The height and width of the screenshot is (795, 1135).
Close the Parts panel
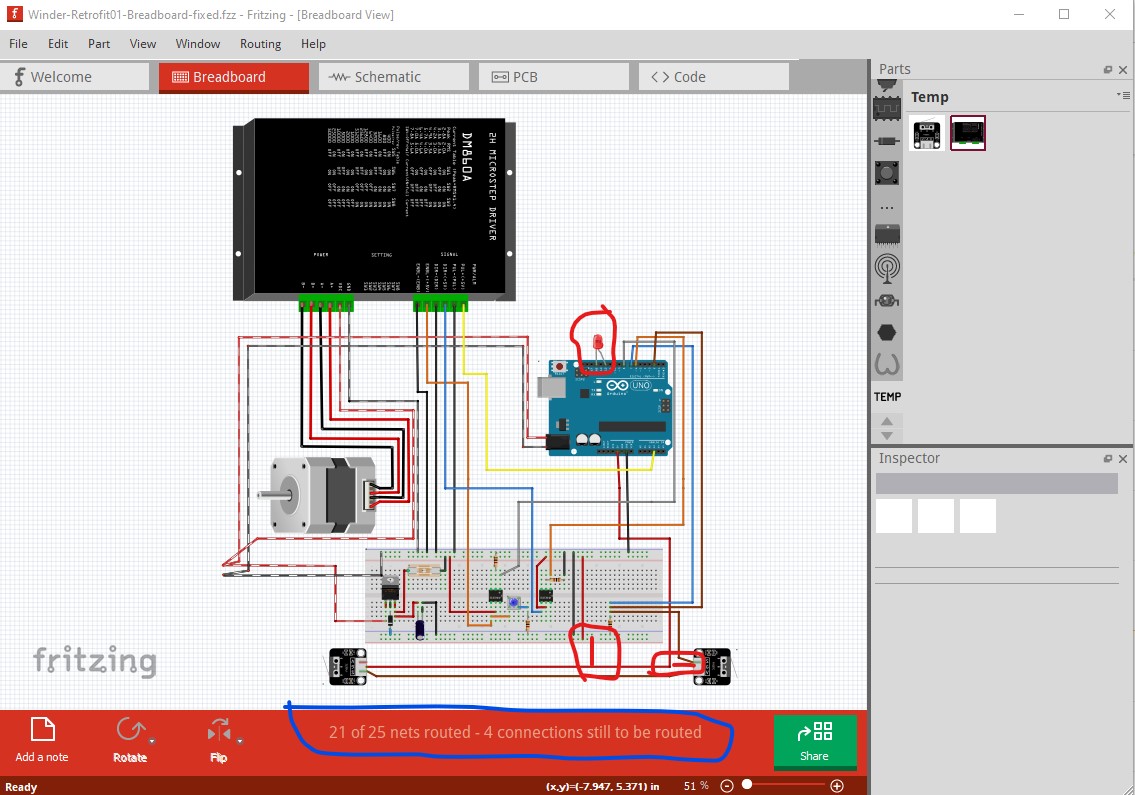click(1123, 70)
